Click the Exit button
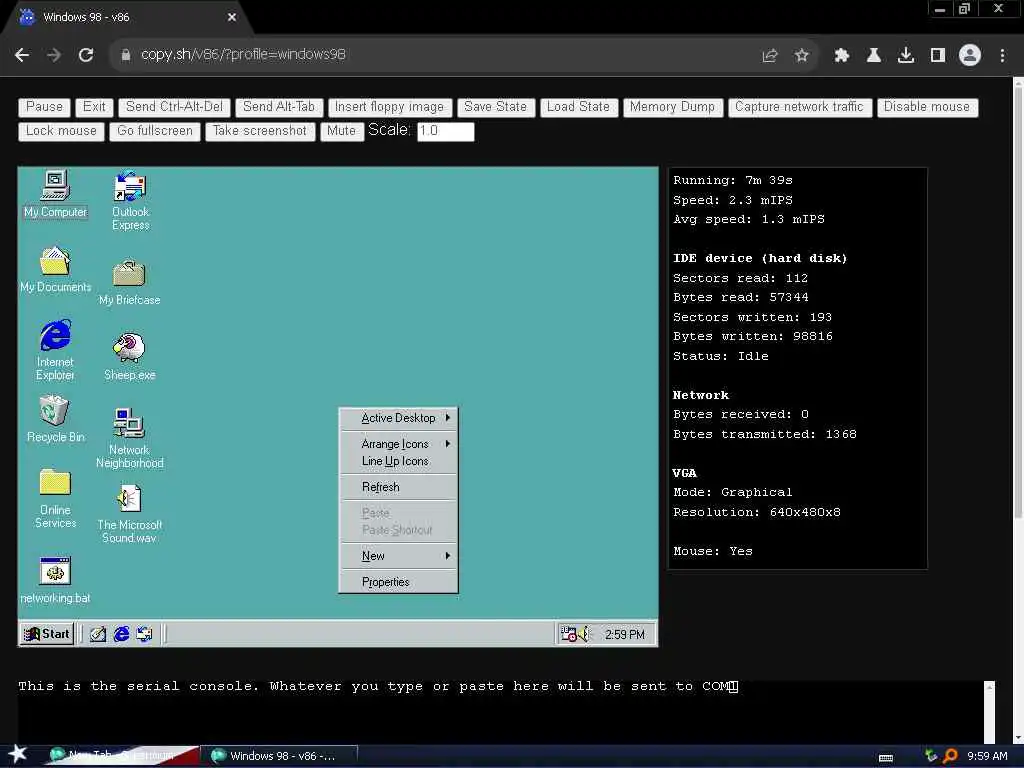 94,107
